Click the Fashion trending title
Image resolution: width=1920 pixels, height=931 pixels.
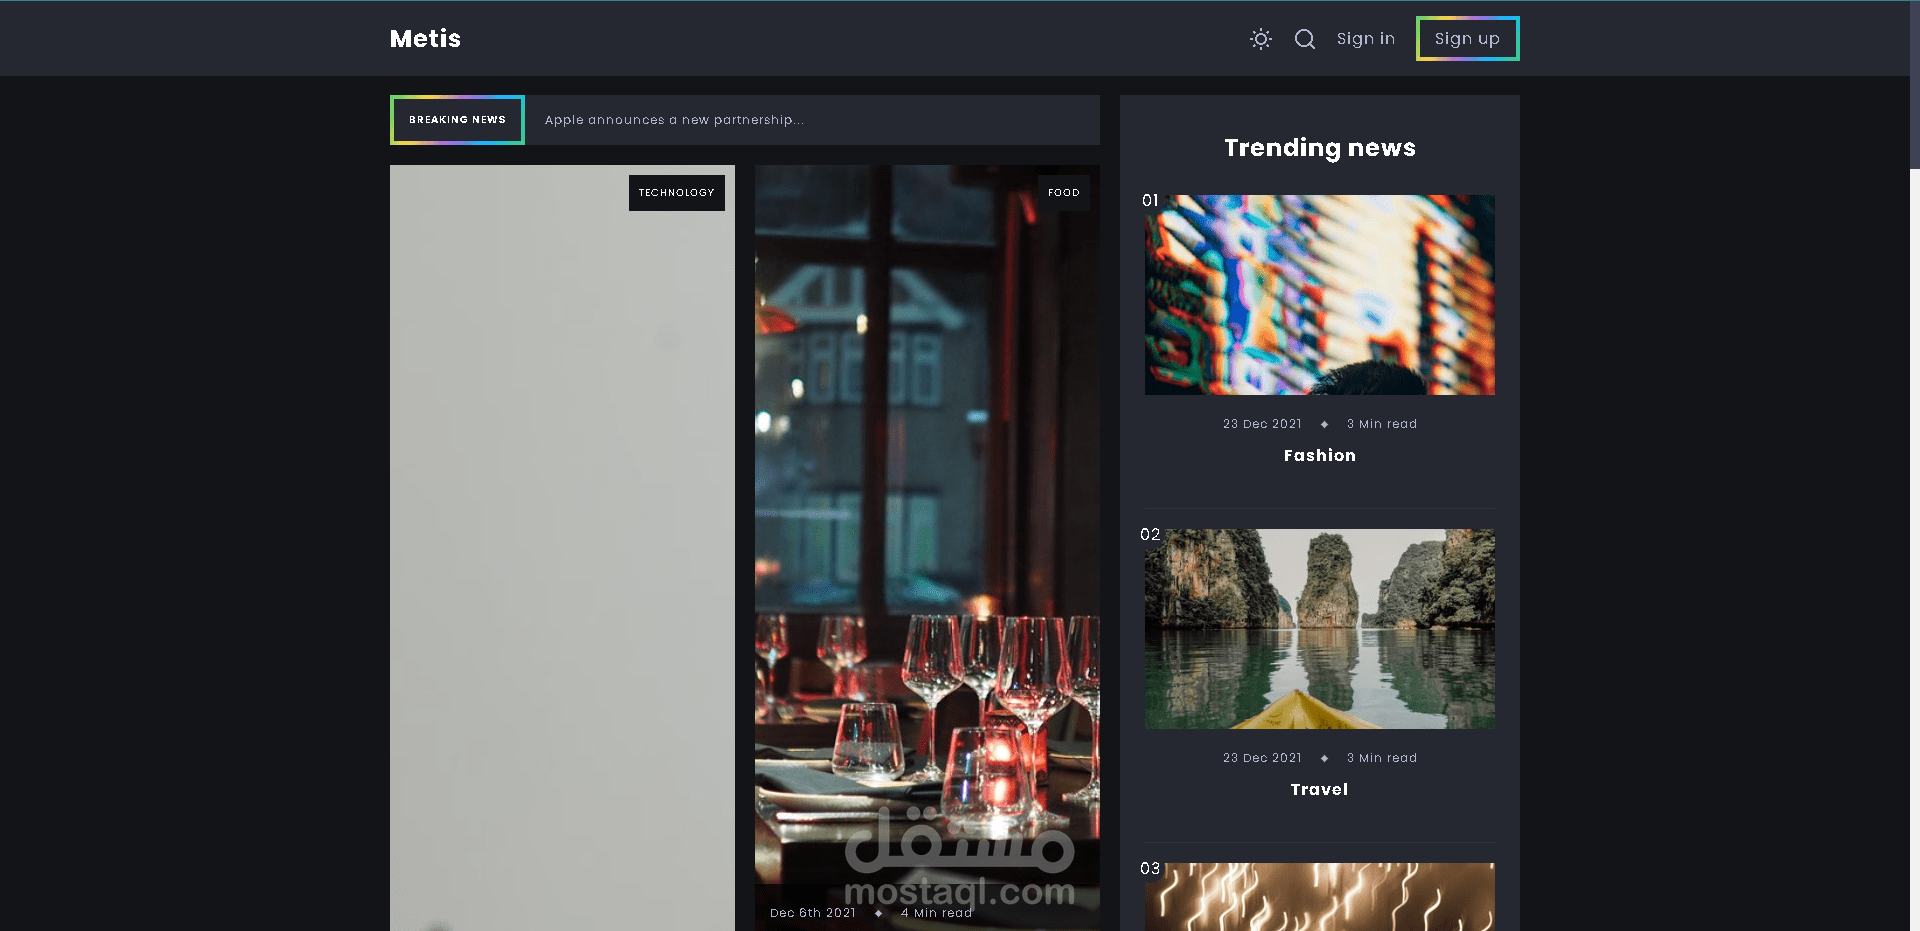pyautogui.click(x=1320, y=456)
